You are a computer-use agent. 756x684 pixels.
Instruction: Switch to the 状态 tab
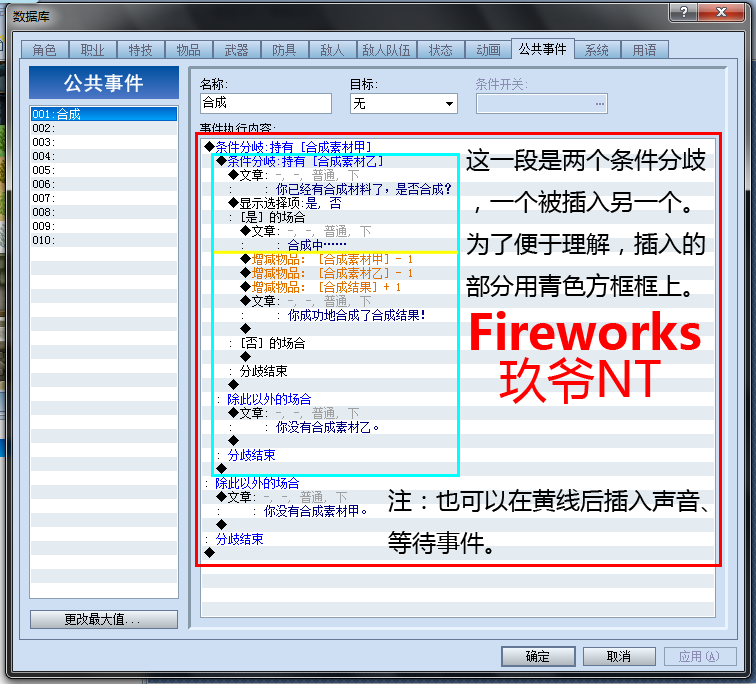(441, 50)
